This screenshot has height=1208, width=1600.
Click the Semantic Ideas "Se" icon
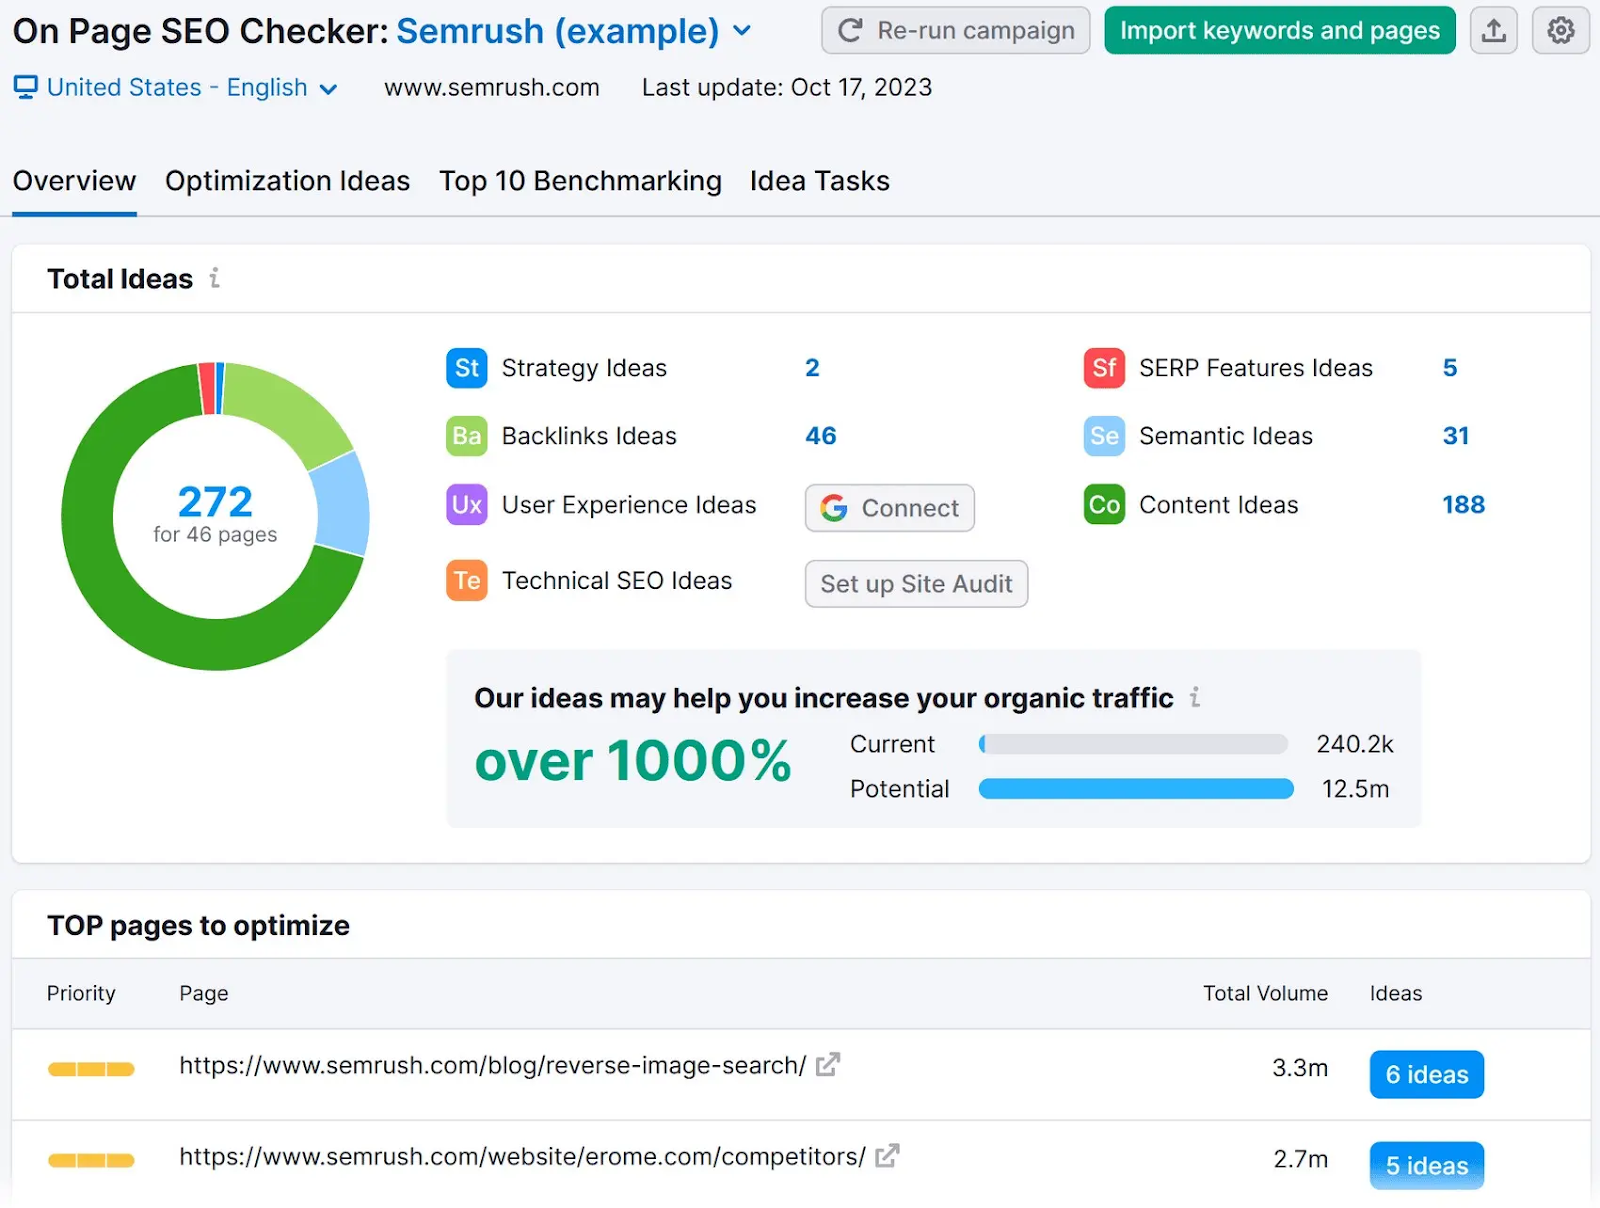click(1103, 436)
